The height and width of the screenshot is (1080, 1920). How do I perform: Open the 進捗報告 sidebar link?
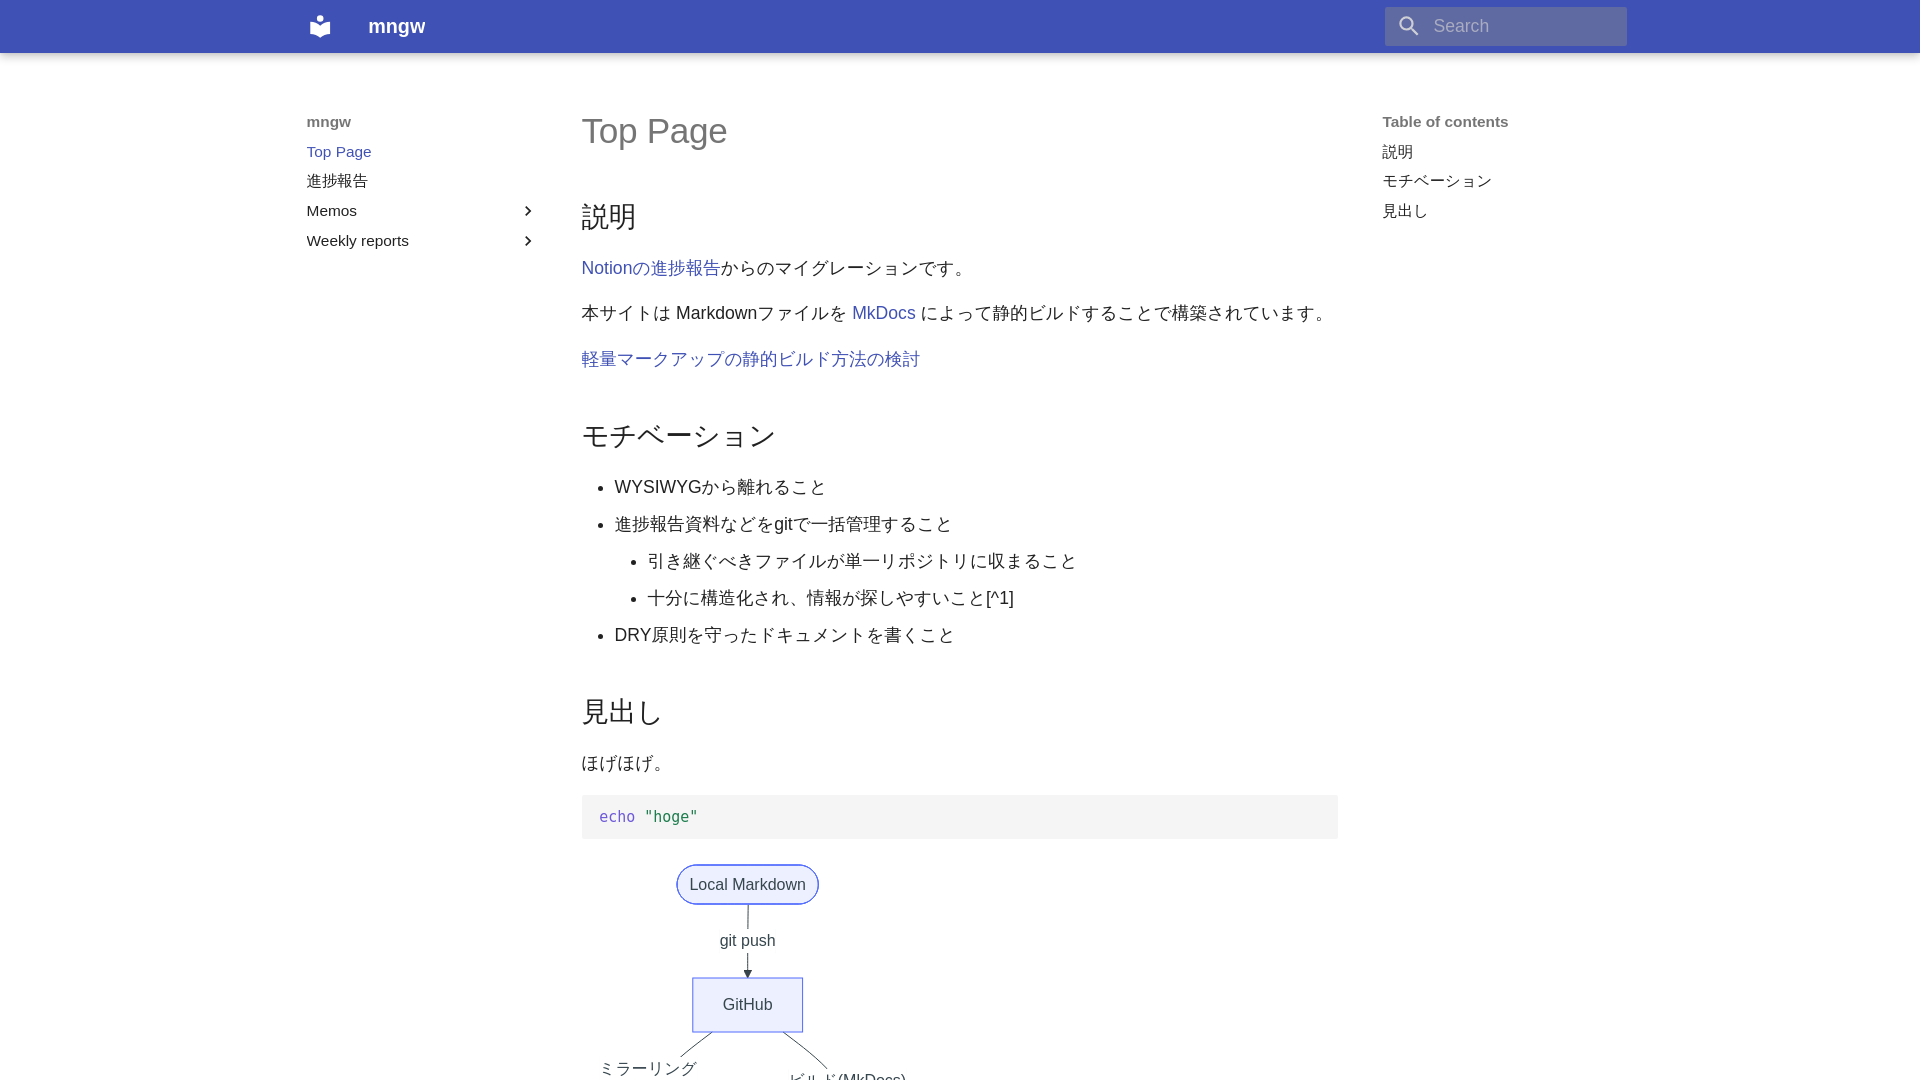(x=337, y=181)
